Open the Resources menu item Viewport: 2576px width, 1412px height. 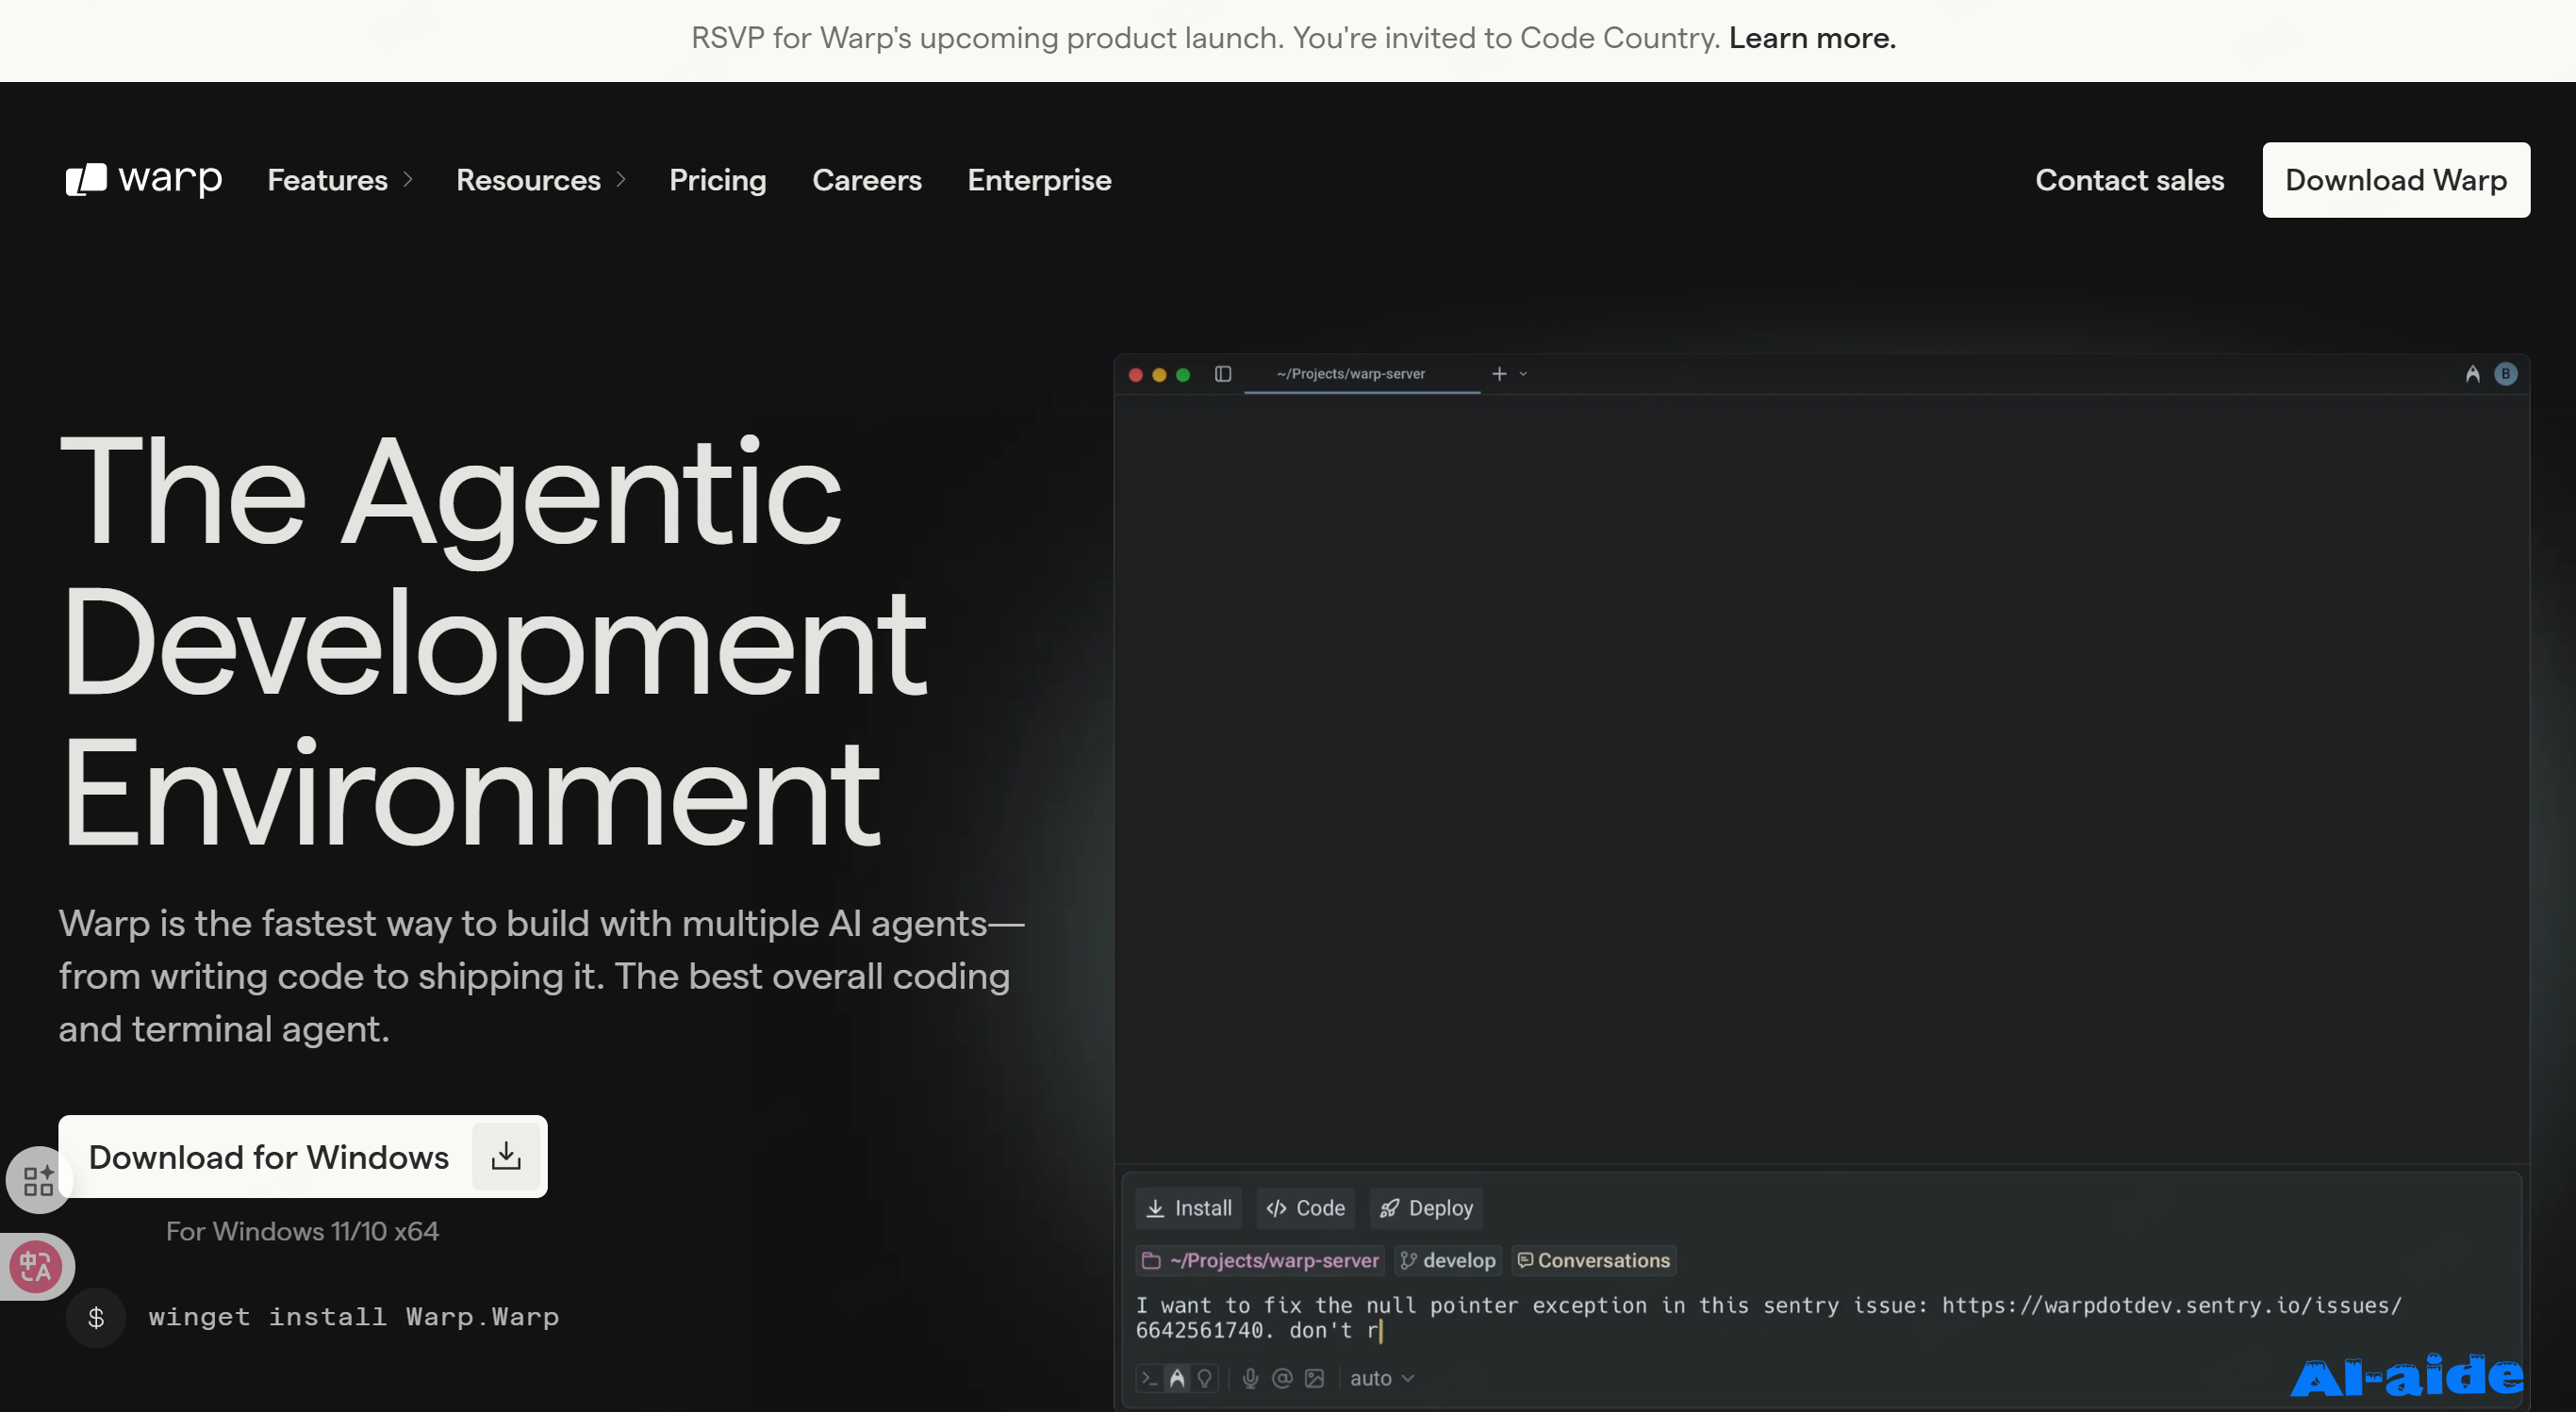click(528, 180)
